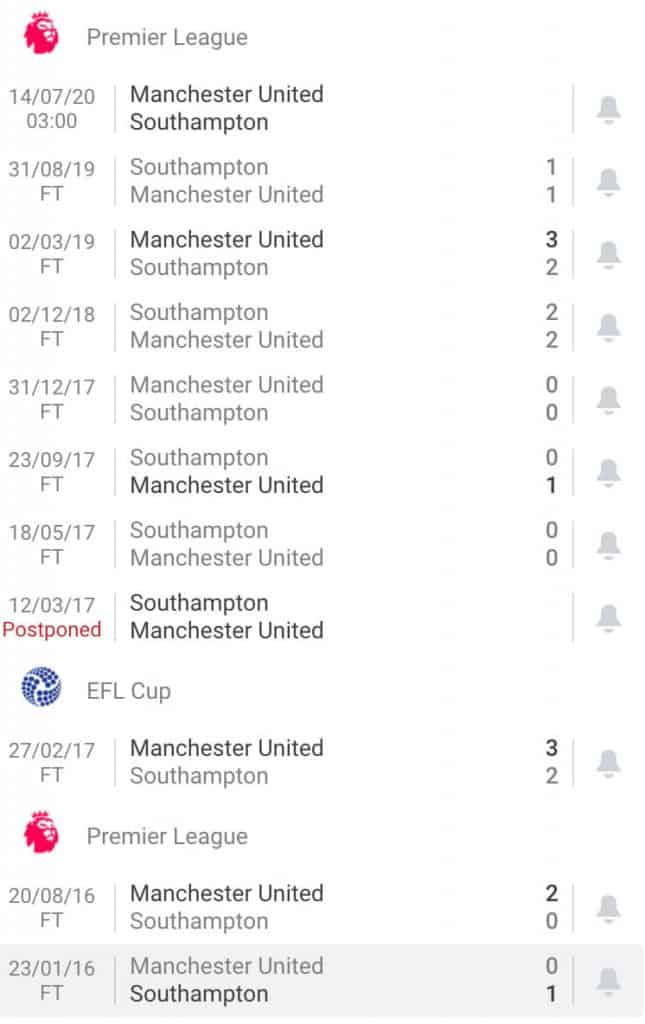Click the bell icon for the postponed match

point(609,617)
